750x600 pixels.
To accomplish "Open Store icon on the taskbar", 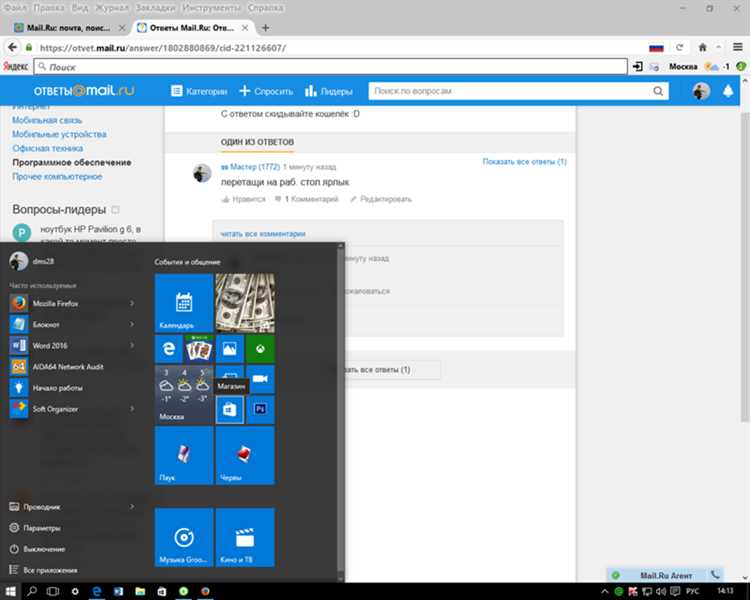I will 162,591.
